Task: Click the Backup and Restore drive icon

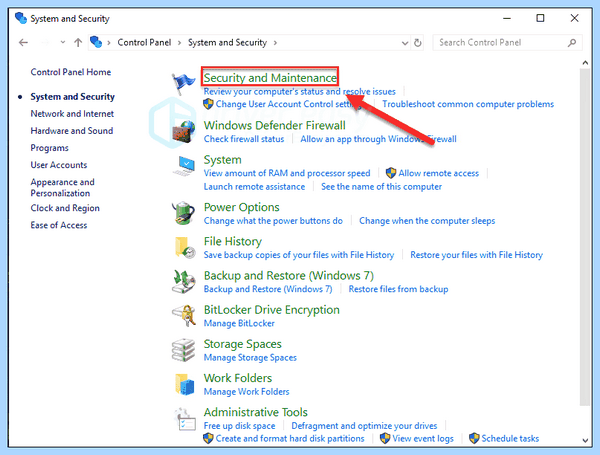Action: pos(183,281)
